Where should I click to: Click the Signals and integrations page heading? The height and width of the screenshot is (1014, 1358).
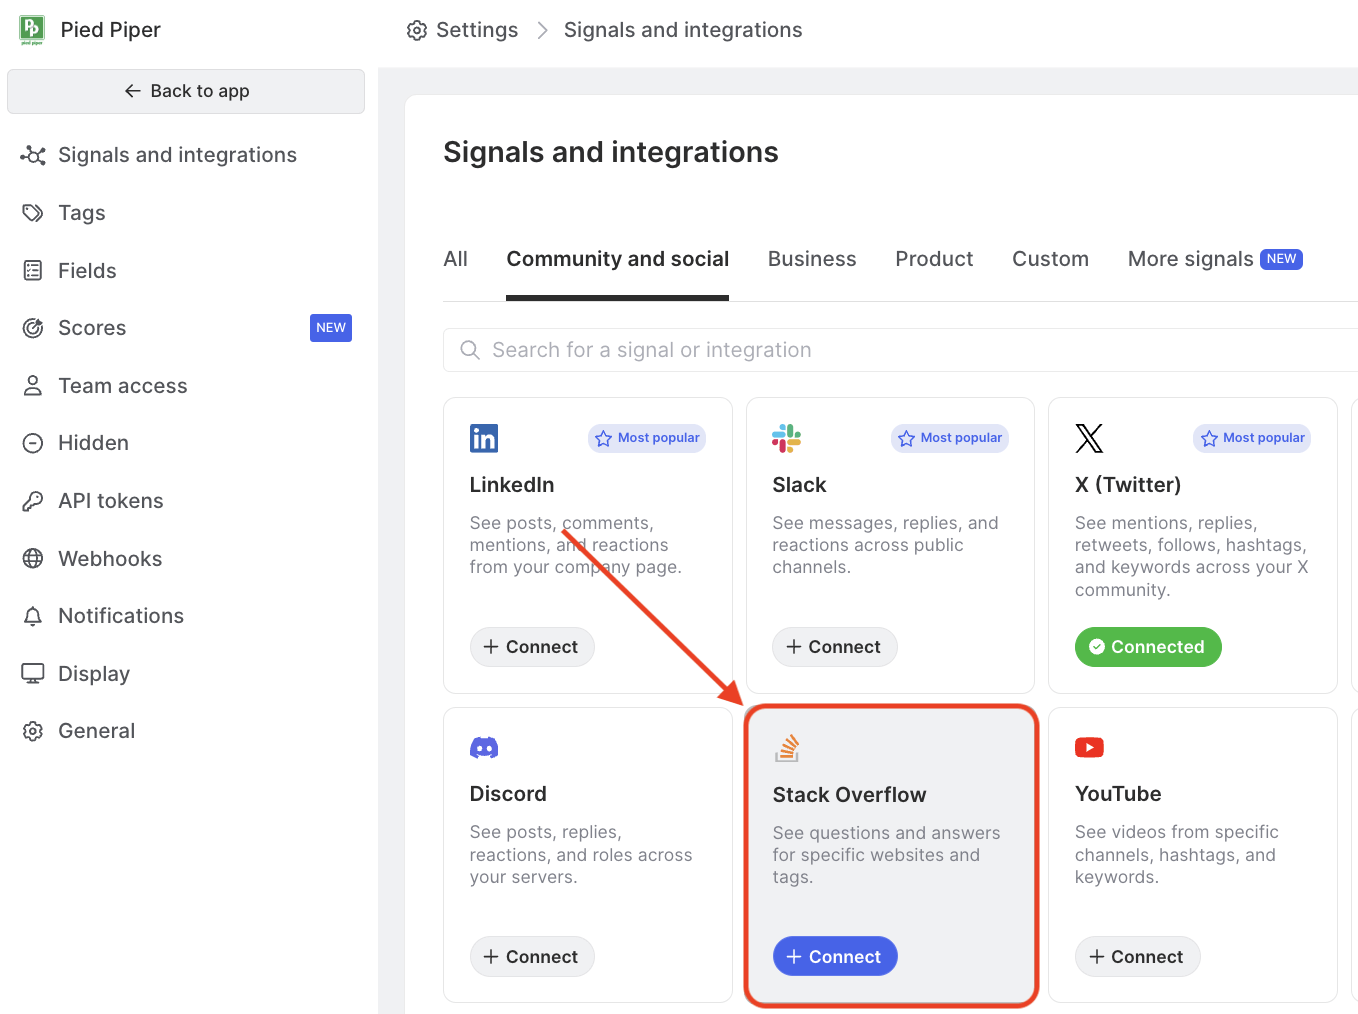(611, 152)
